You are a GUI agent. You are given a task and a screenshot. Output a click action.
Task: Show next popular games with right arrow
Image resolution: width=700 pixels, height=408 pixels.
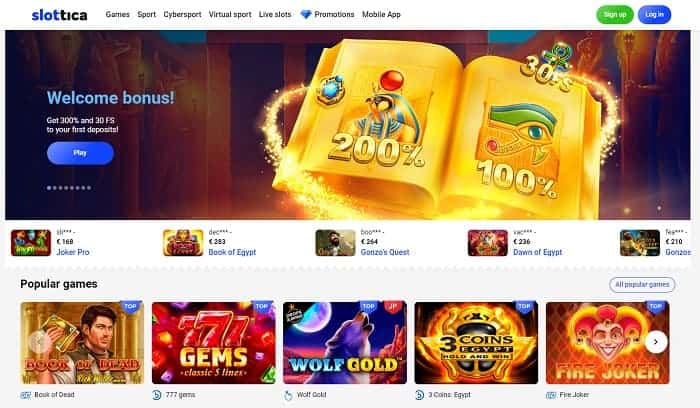tap(656, 342)
